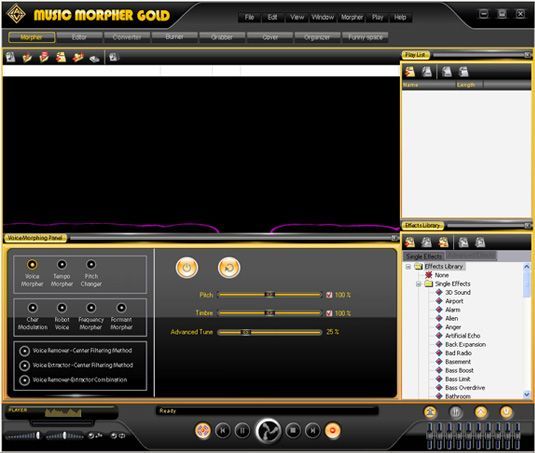Select Voice Remover - Center Filtering Method

24,351
